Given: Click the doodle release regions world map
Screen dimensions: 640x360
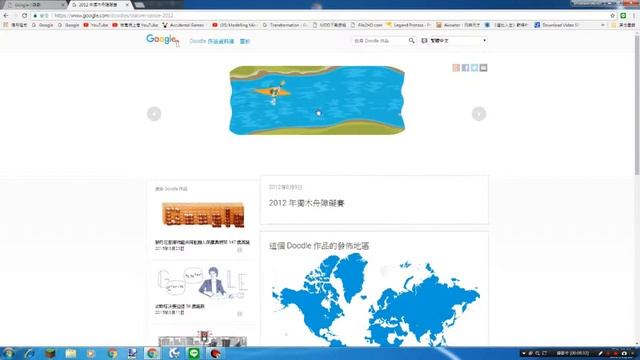Looking at the screenshot, I should tap(376, 300).
